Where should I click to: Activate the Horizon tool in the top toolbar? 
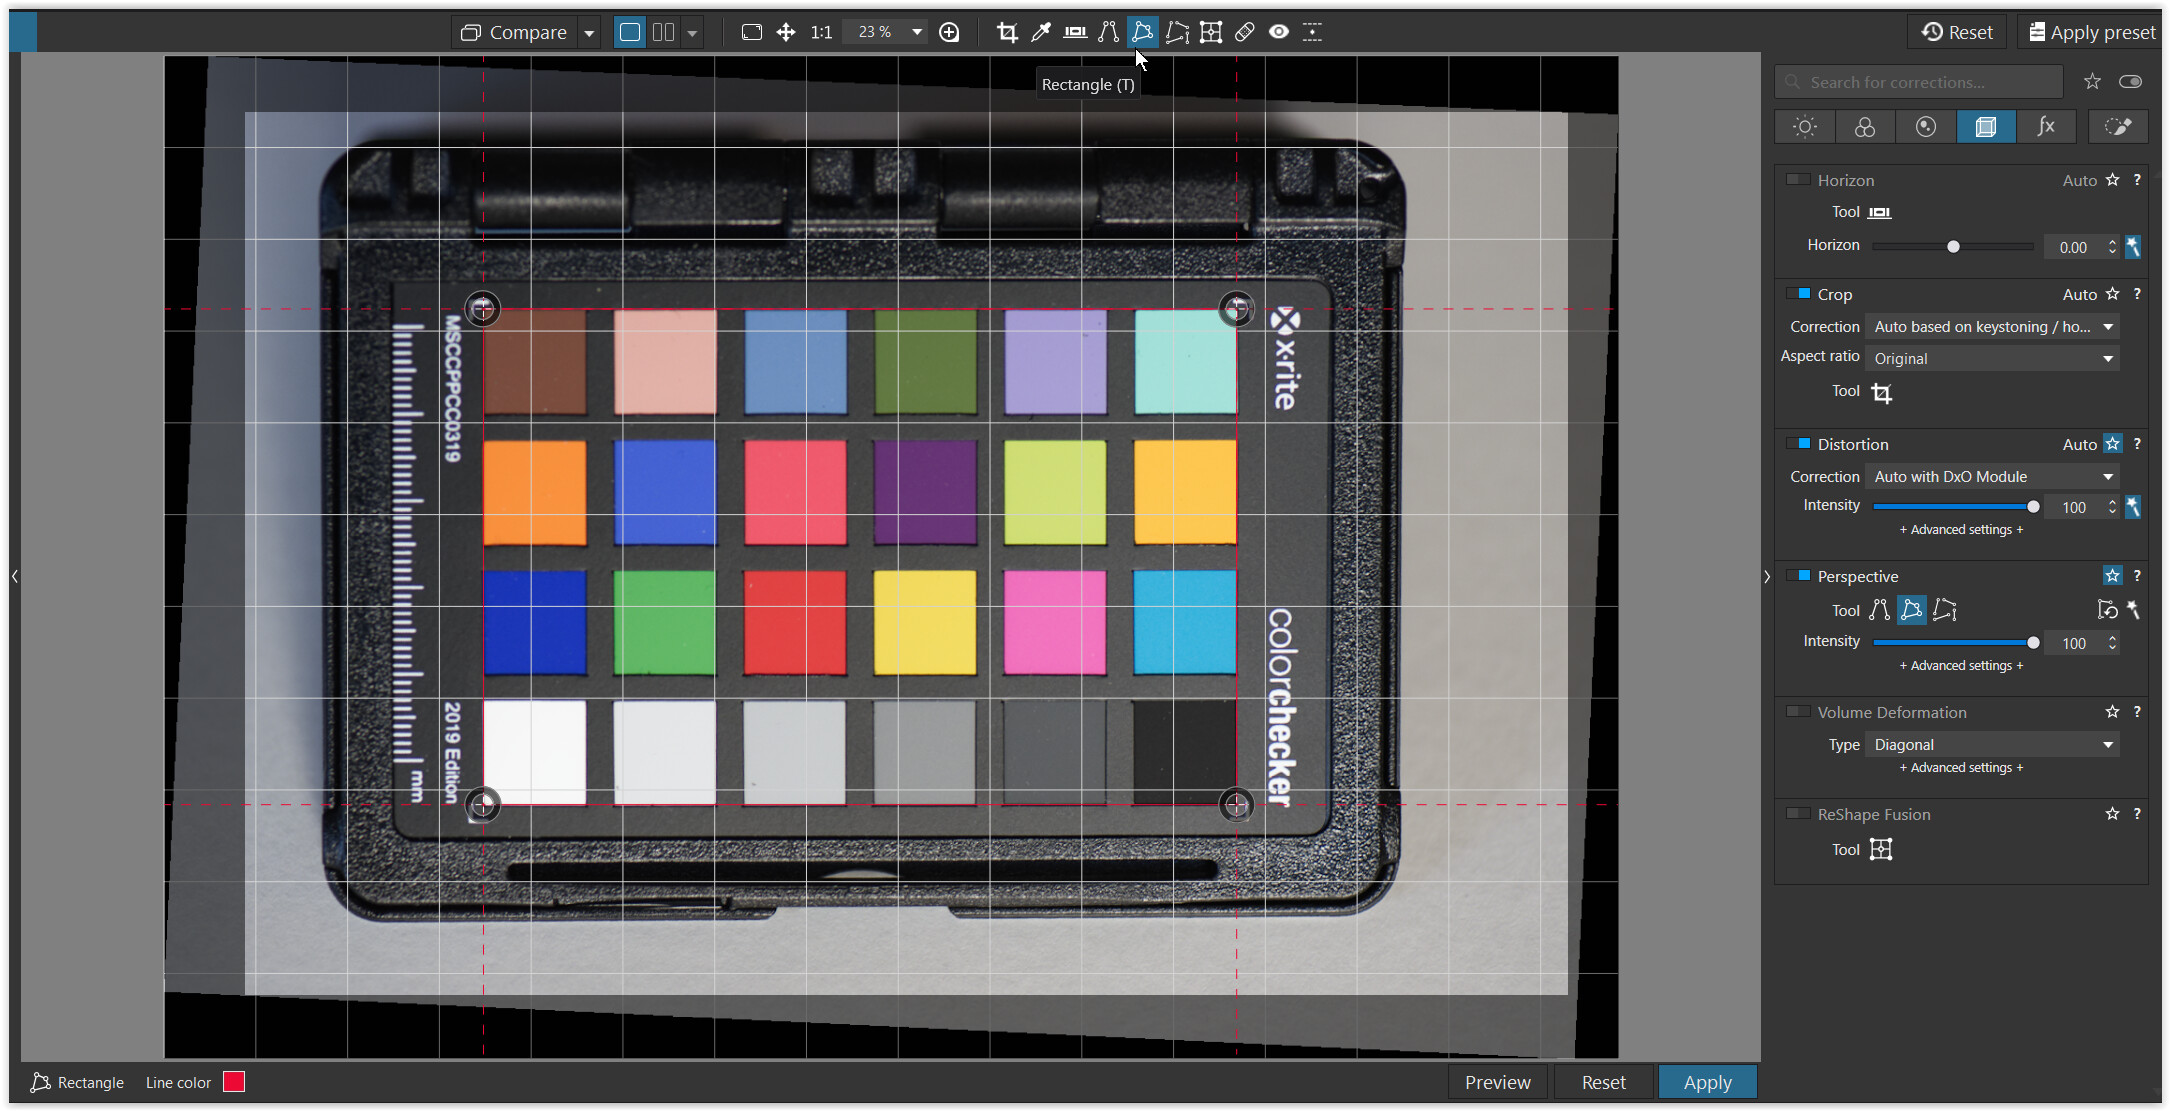[1075, 32]
